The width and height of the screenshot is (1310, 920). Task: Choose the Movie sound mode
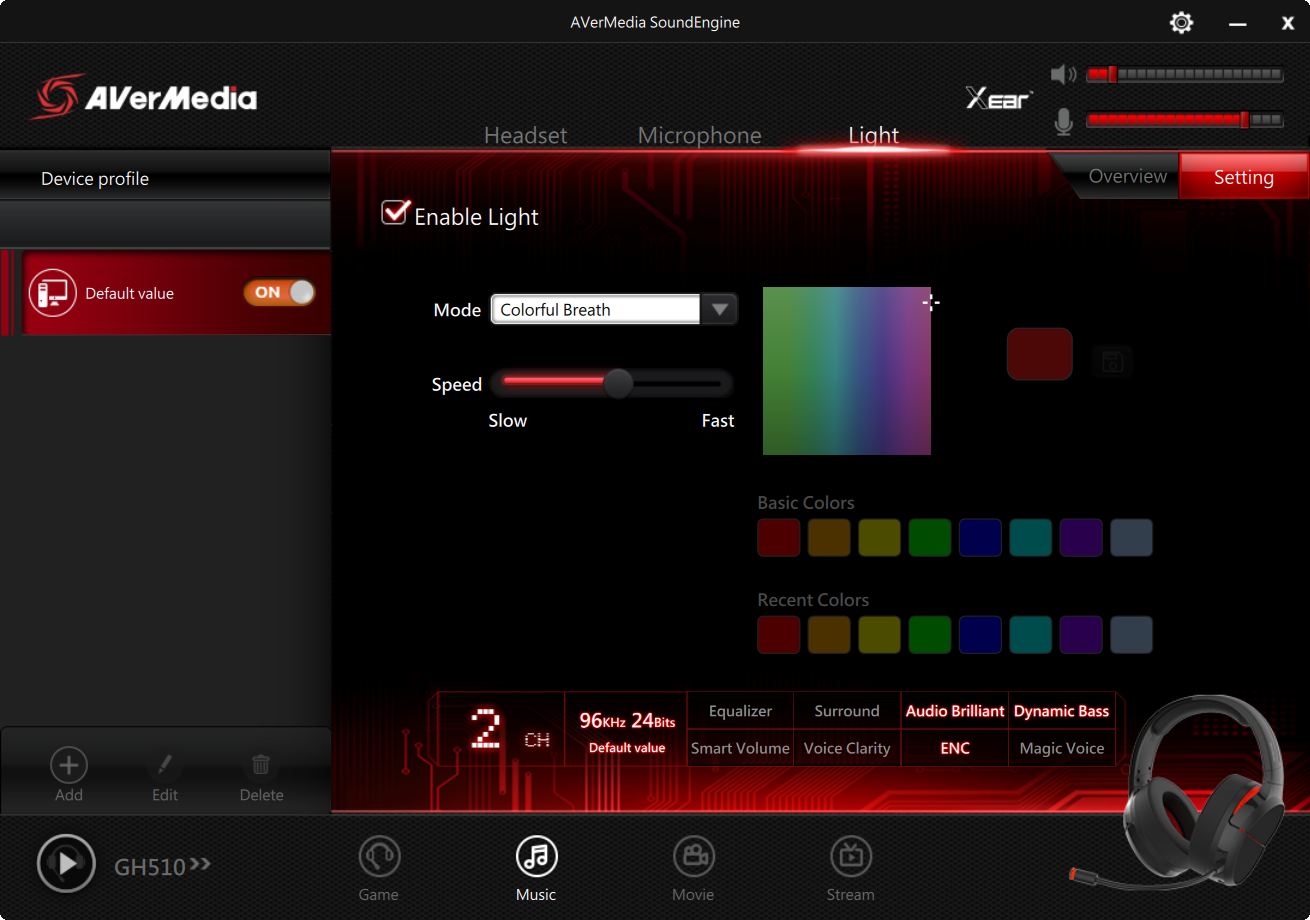[693, 869]
